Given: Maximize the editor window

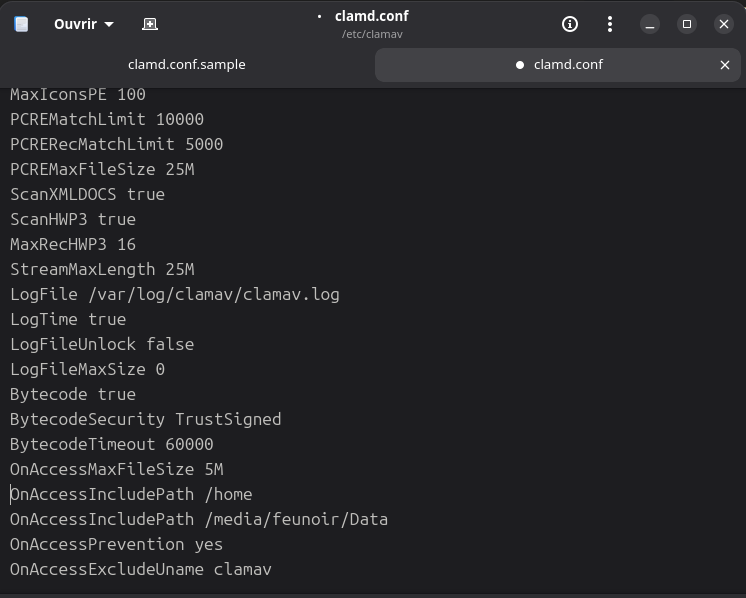Looking at the screenshot, I should coord(687,24).
